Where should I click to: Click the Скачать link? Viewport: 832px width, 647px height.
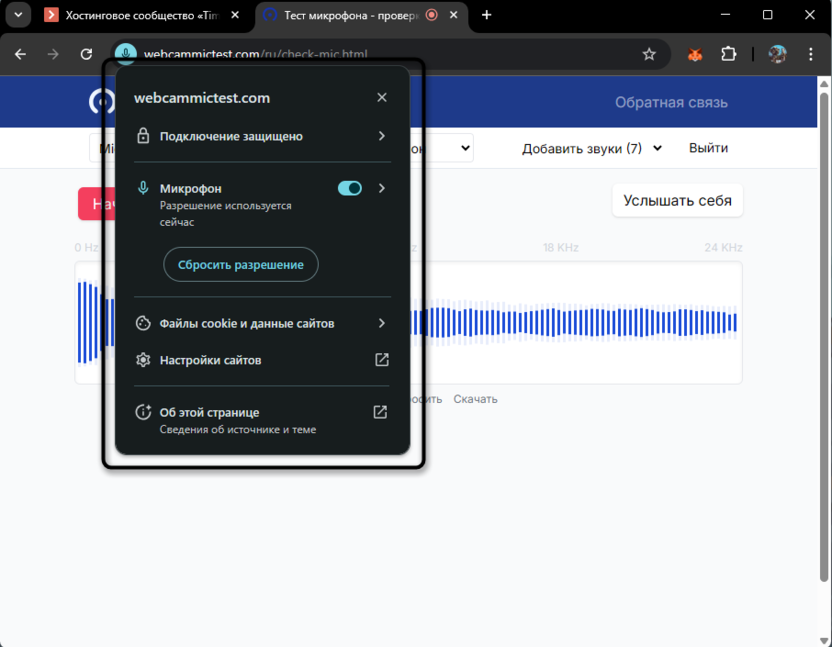tap(475, 399)
